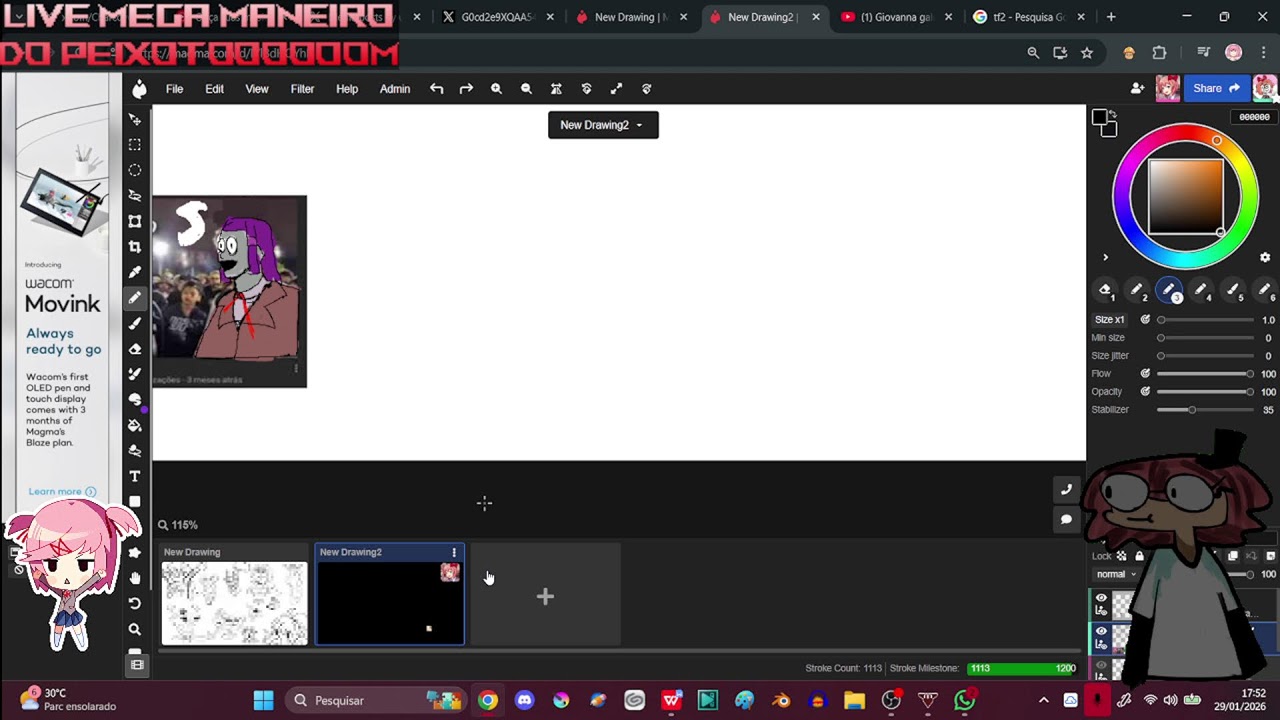Click the Share button
Screen dimensions: 1280x720
[x=1216, y=88]
